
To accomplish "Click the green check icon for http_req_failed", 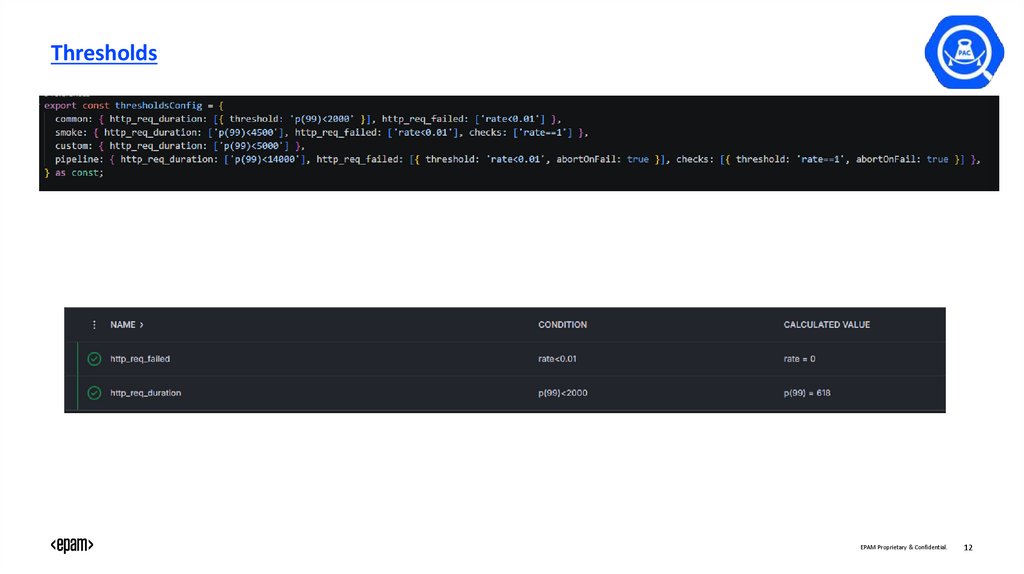I will click(94, 359).
